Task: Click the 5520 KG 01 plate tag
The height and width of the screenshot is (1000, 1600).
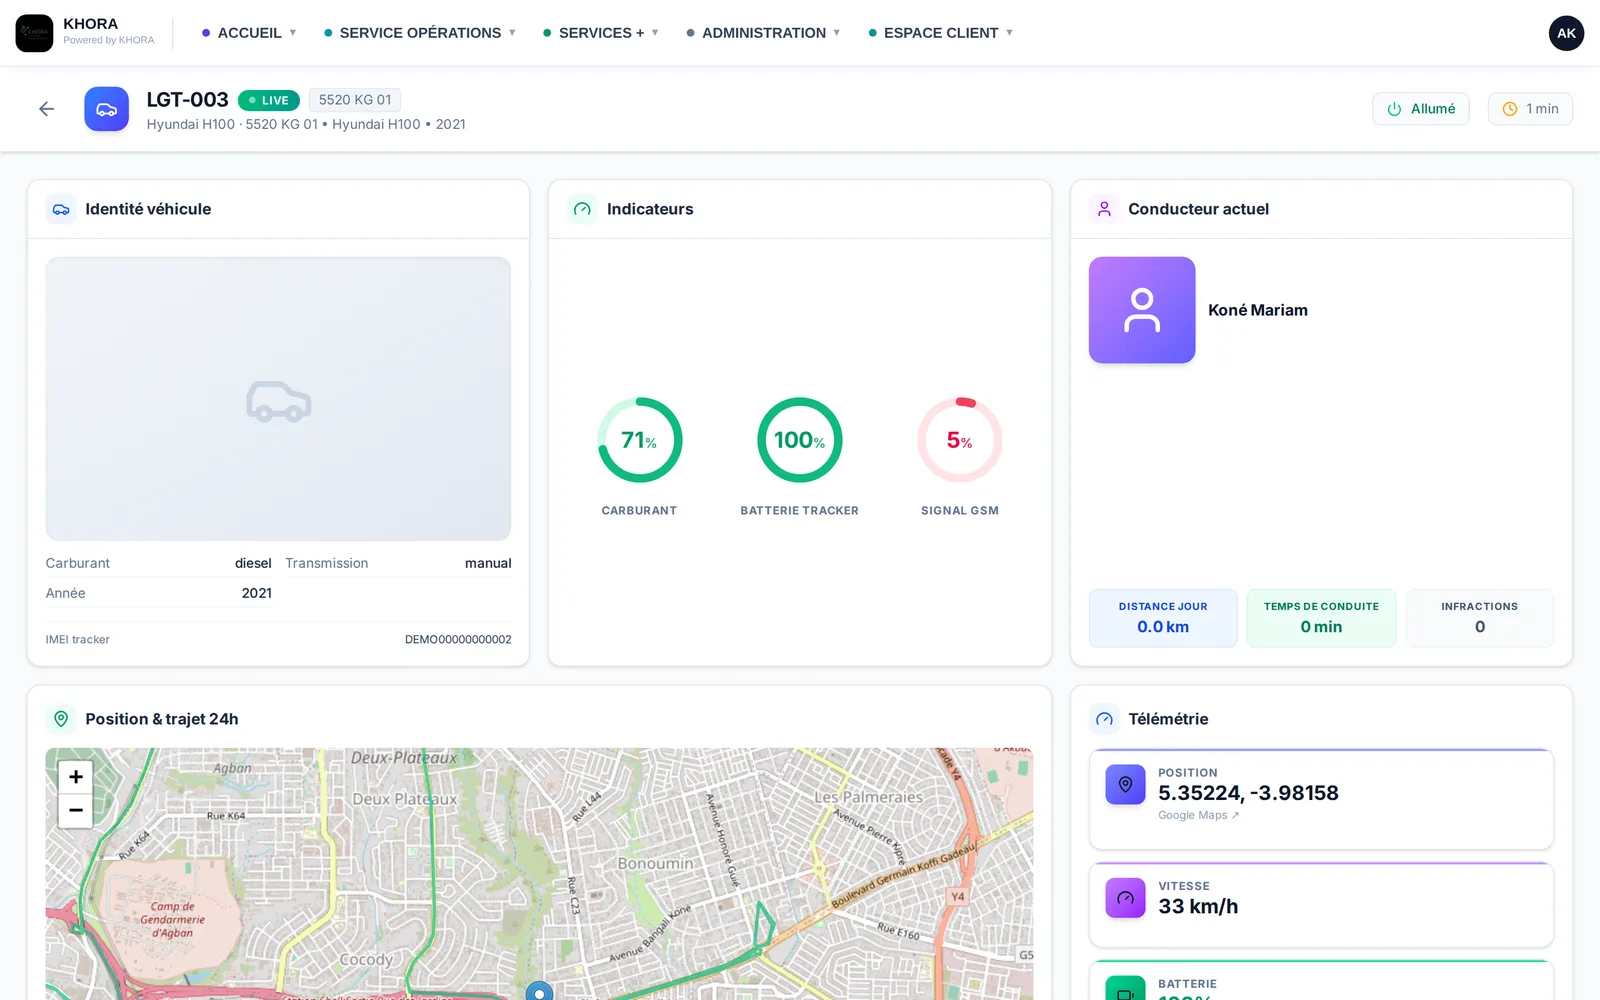Action: pyautogui.click(x=355, y=100)
